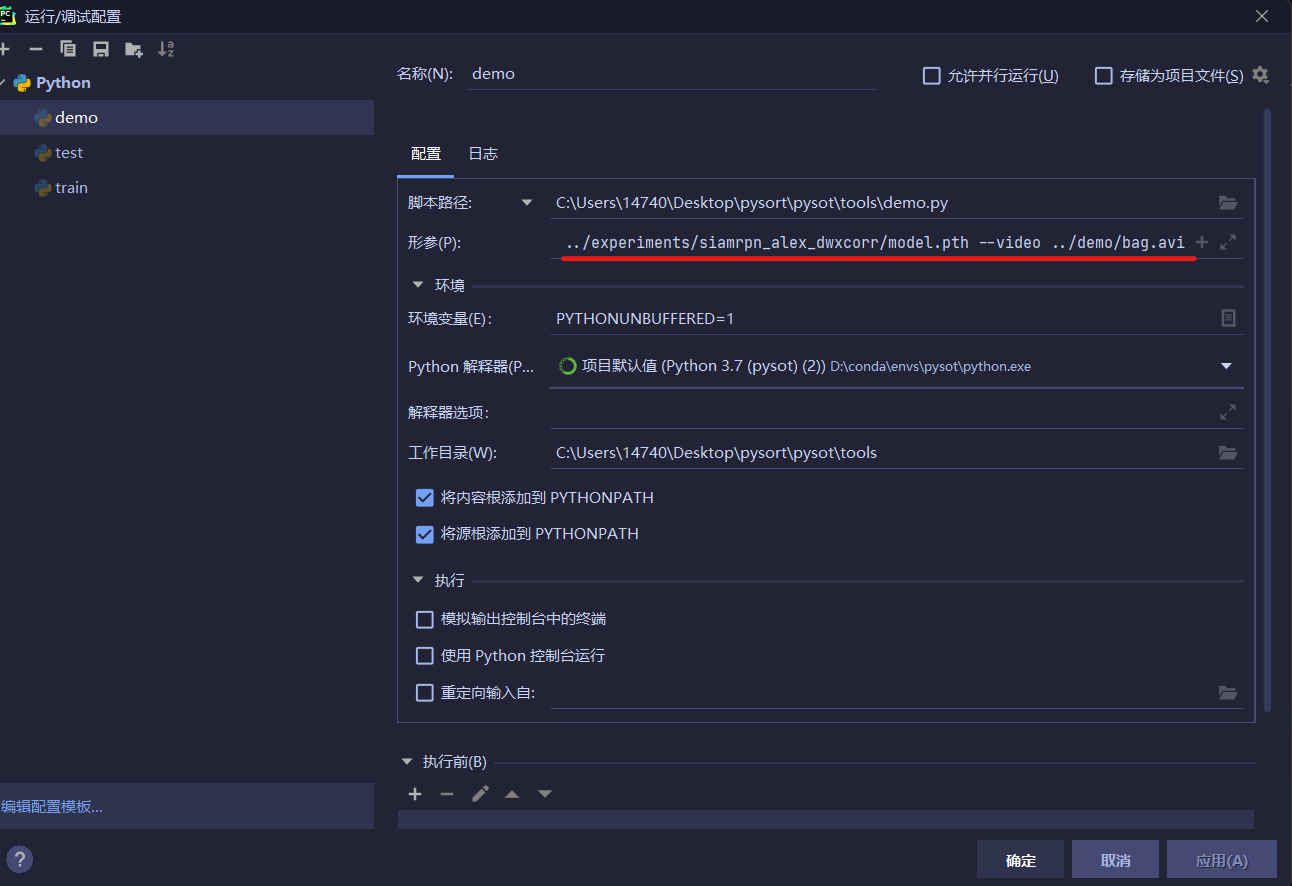
Task: Uncheck add source roots to PYTHONPATH
Action: click(x=425, y=534)
